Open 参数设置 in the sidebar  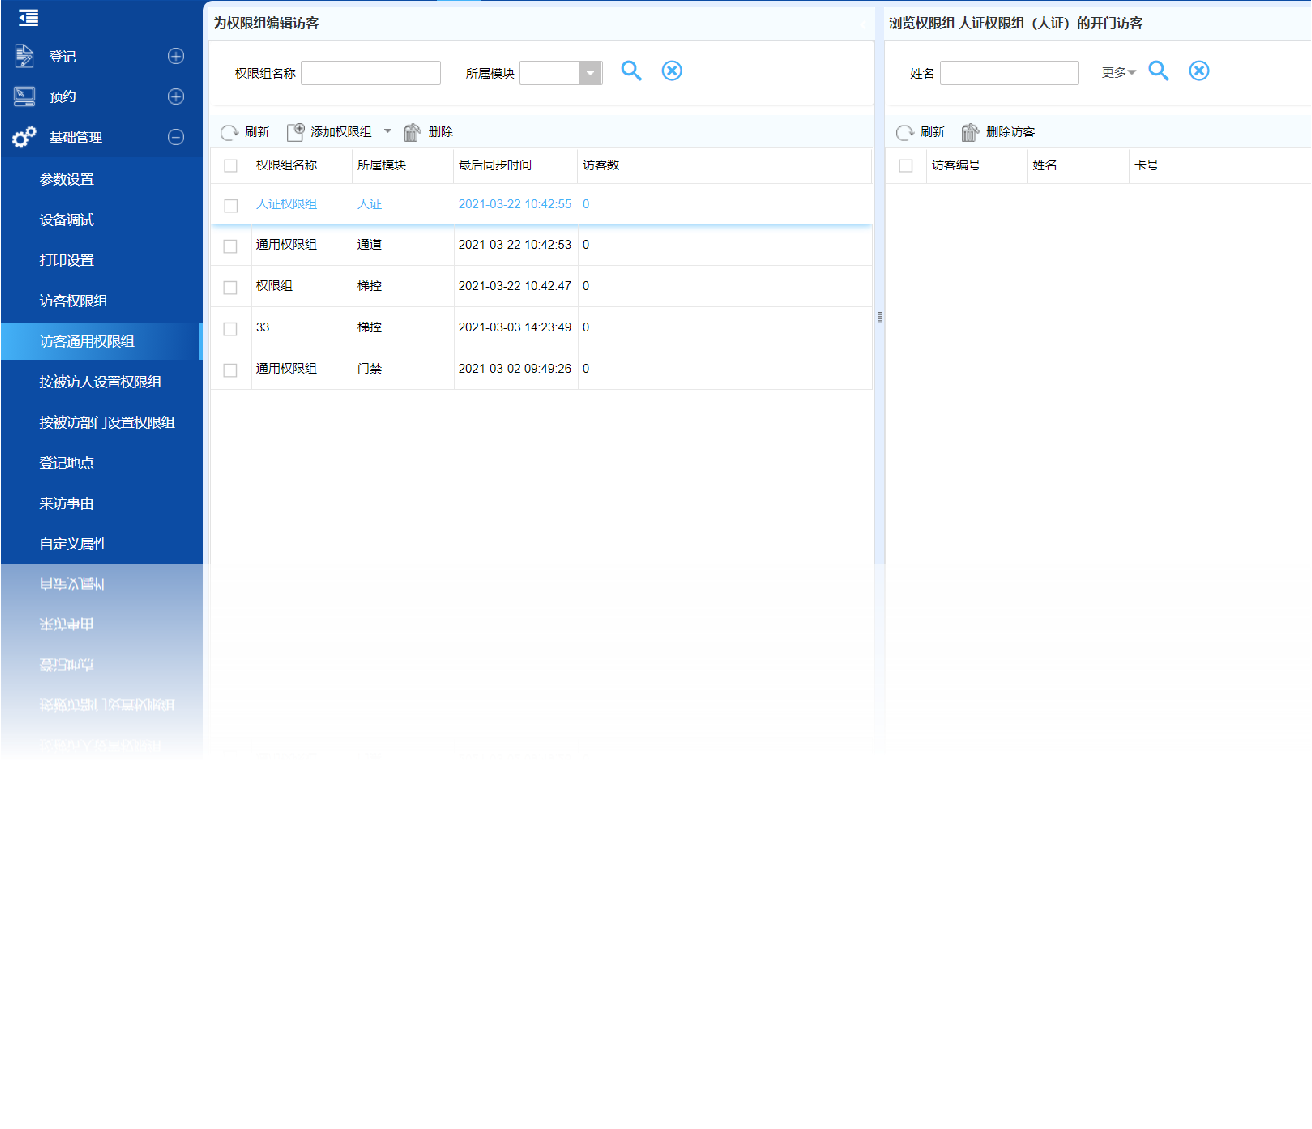click(67, 180)
